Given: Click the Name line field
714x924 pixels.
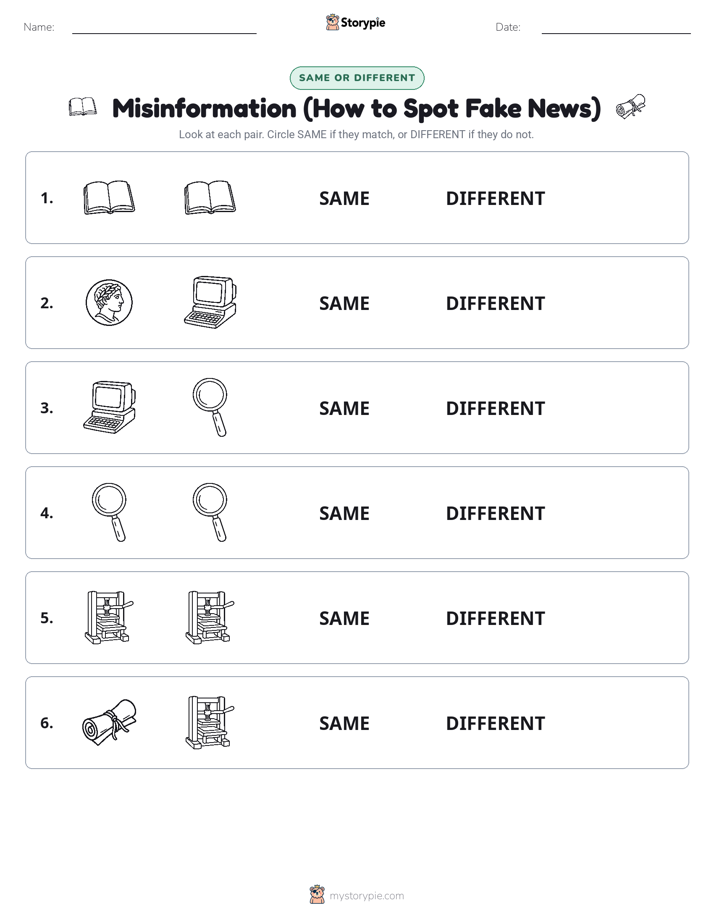Looking at the screenshot, I should 164,27.
